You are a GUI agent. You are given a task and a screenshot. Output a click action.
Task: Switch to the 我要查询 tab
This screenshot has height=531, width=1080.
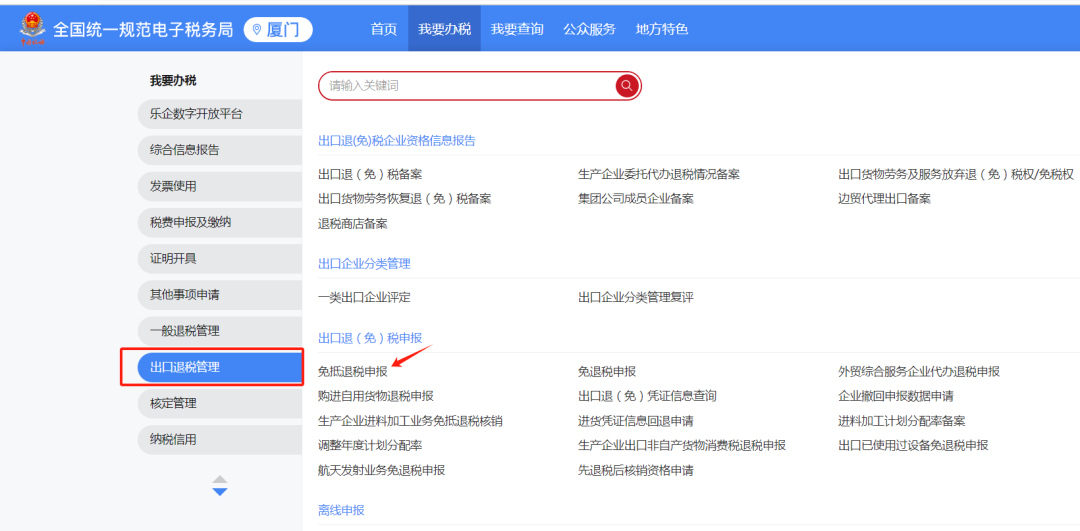pos(517,29)
